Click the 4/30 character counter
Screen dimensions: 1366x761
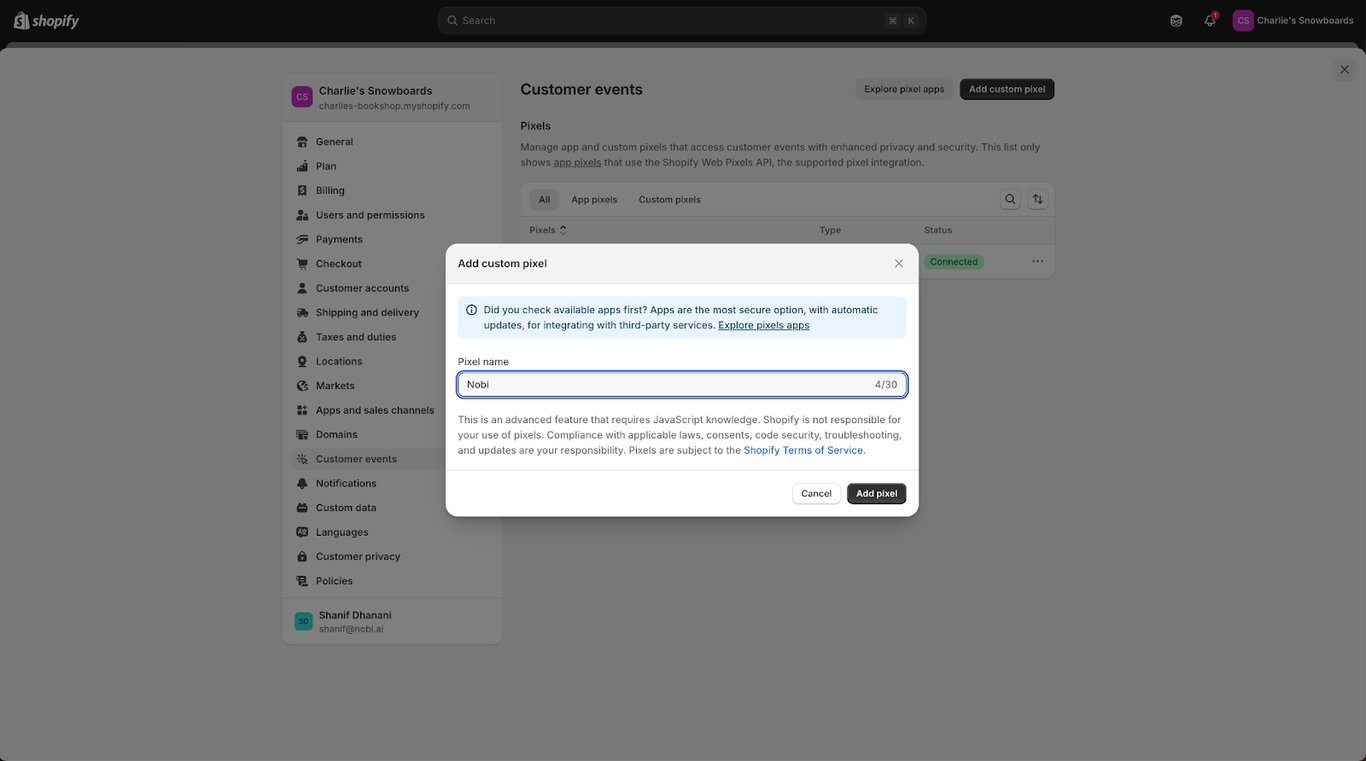[886, 385]
